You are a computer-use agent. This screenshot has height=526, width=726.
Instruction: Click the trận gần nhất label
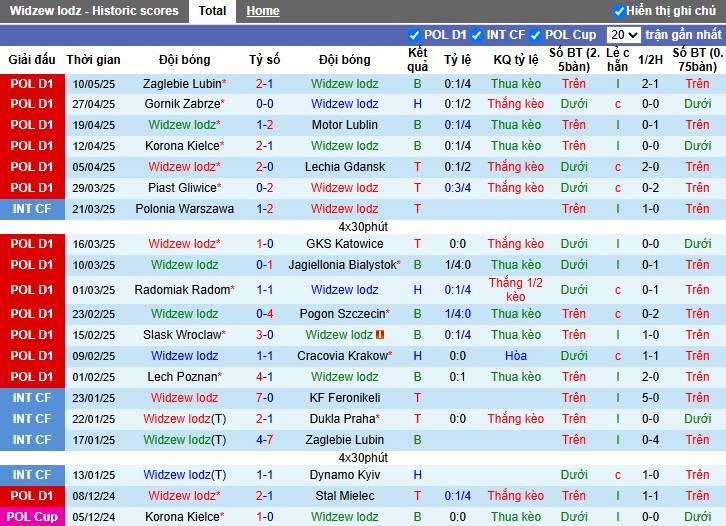683,34
